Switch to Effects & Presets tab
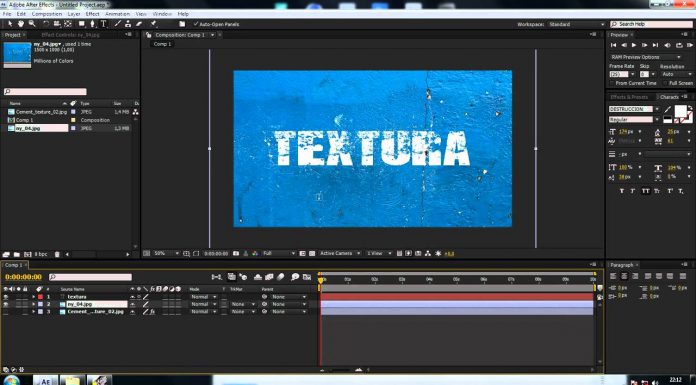Viewport: 696px width, 385px height. coord(629,97)
